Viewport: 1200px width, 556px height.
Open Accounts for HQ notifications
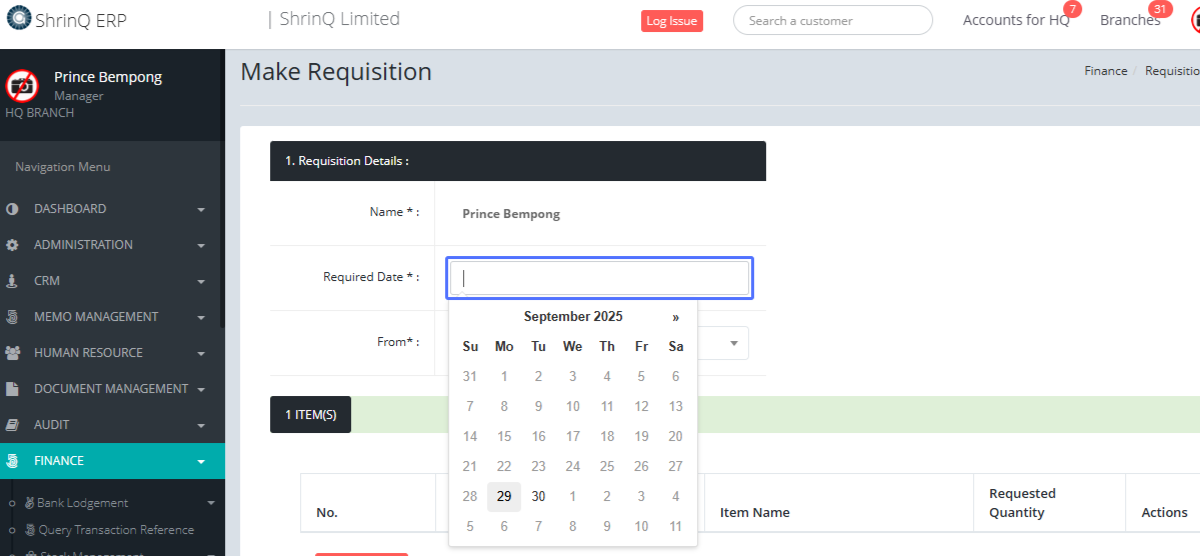(x=1016, y=20)
